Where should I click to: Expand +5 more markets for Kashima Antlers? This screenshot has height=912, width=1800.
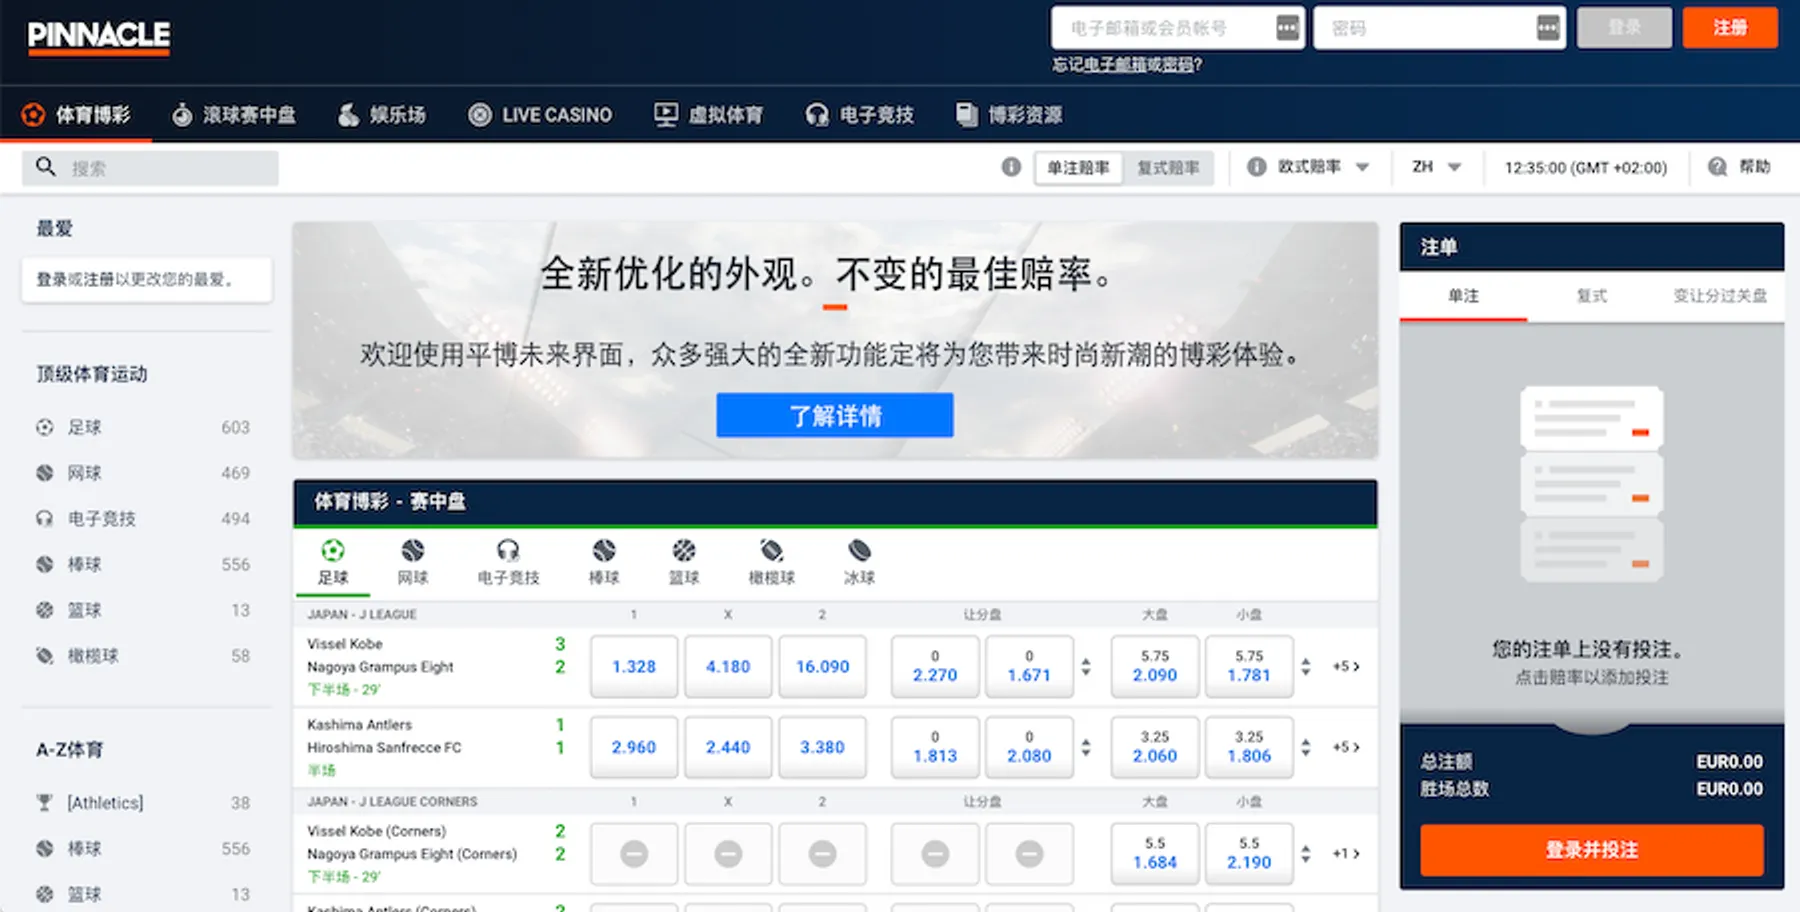pos(1346,747)
